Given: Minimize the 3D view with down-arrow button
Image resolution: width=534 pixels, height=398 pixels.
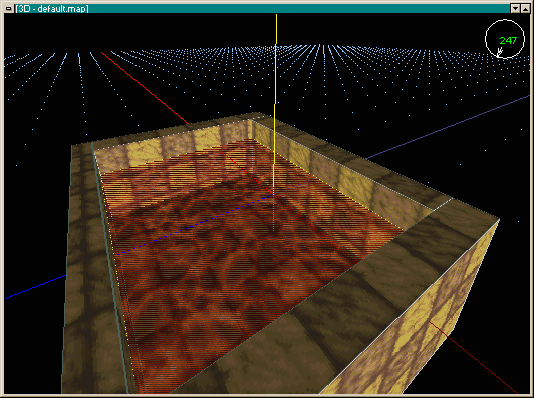Looking at the screenshot, I should [x=516, y=9].
